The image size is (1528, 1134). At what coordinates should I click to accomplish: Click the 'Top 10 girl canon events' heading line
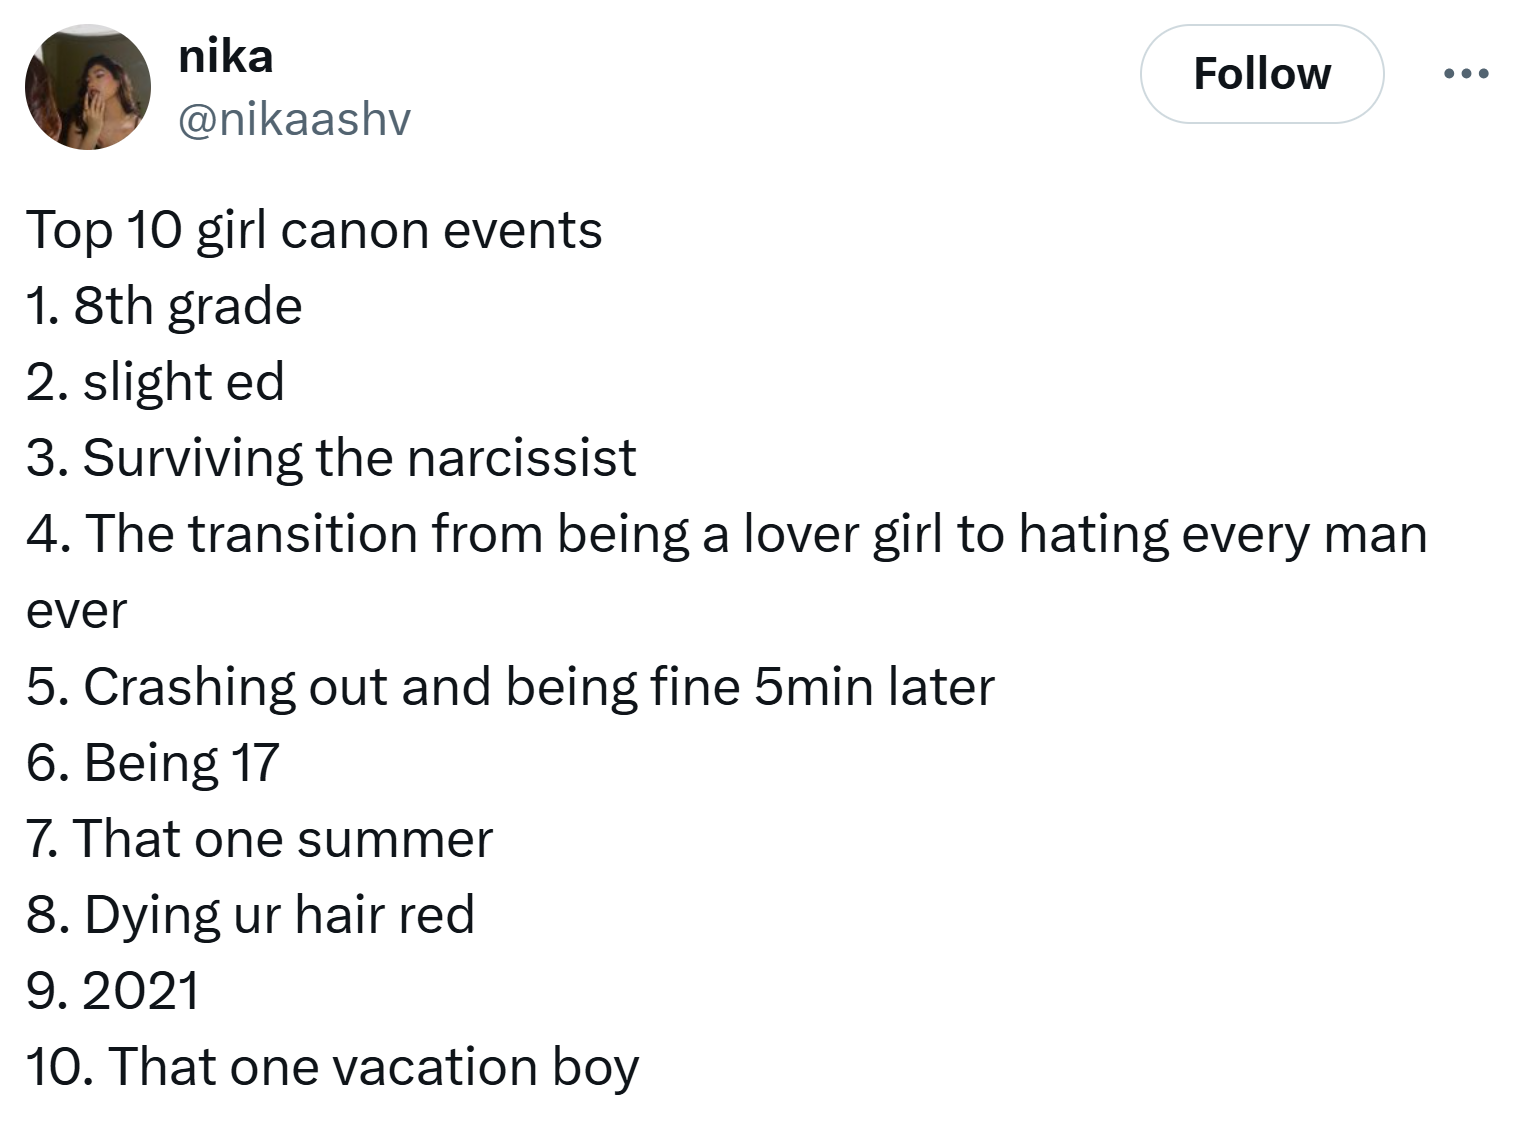coord(314,231)
